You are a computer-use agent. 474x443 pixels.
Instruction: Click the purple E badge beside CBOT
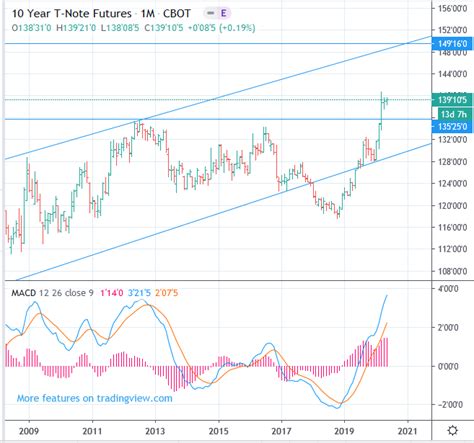click(x=223, y=13)
